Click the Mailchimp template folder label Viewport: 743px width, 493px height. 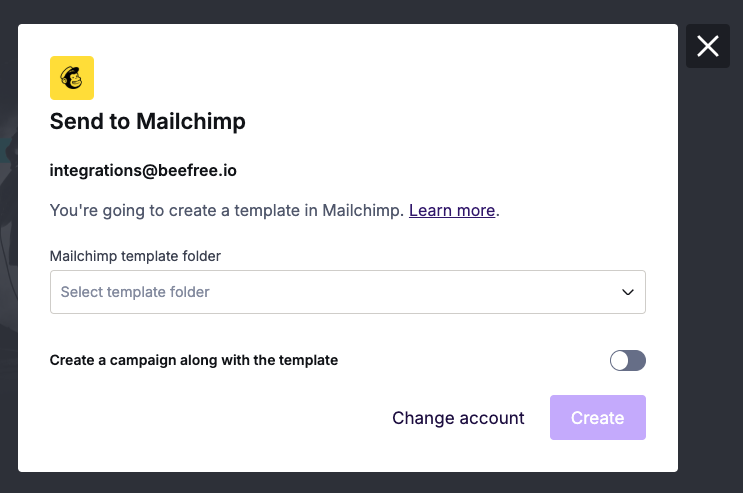pyautogui.click(x=135, y=256)
